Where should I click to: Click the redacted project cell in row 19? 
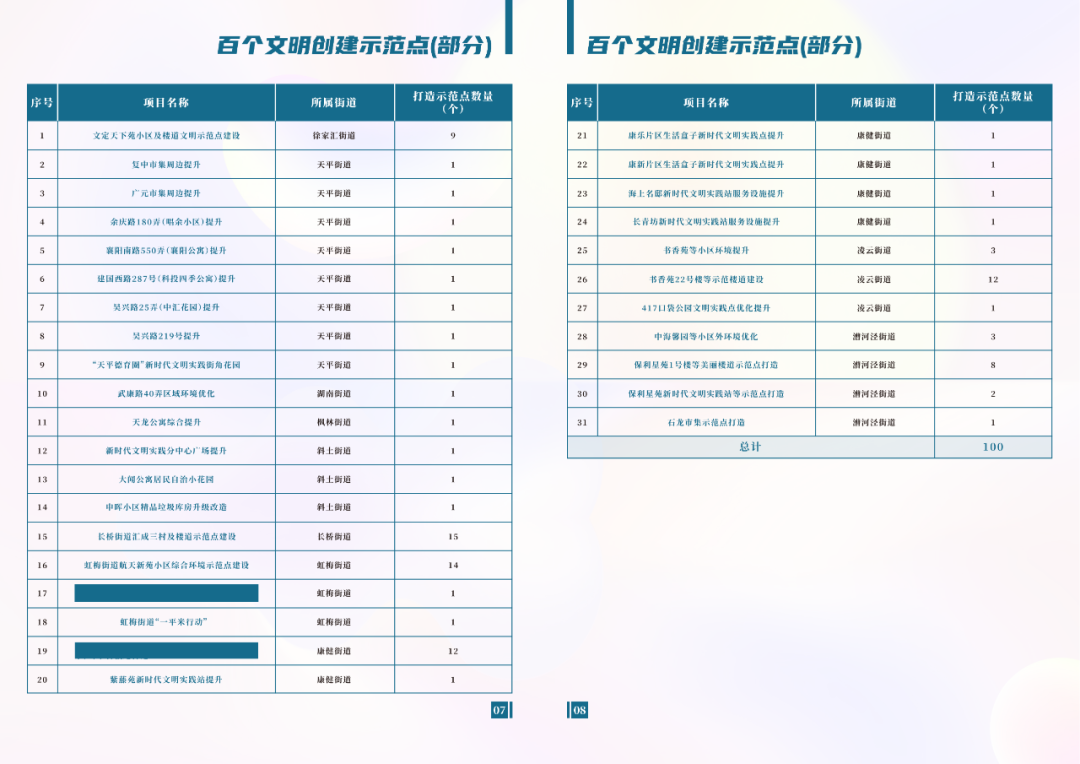tap(166, 651)
